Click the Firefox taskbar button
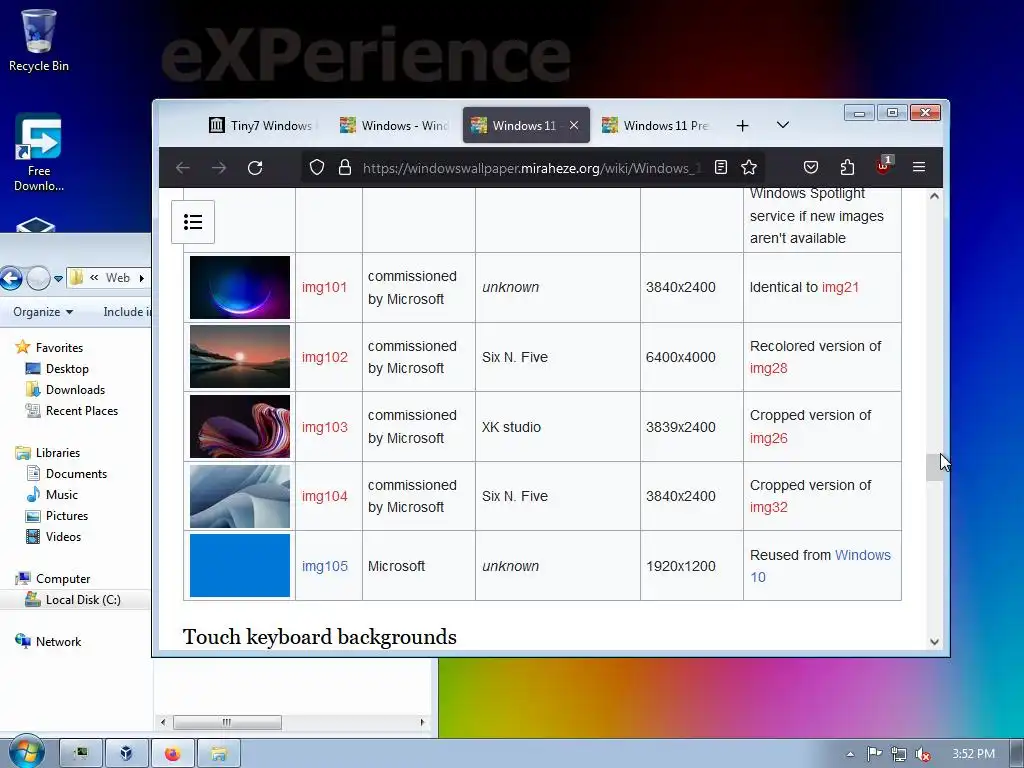Screen dimensions: 1024x768 click(x=172, y=754)
